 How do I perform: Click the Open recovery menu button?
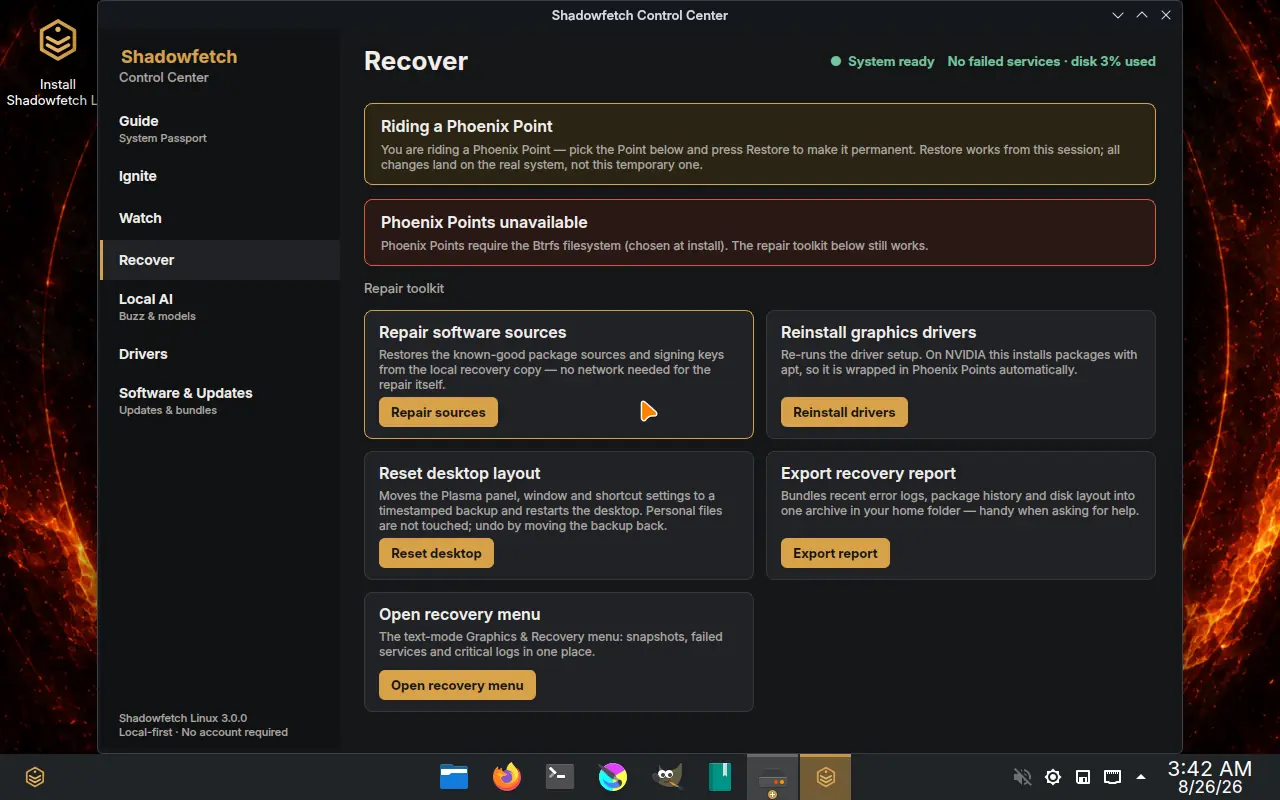click(457, 685)
